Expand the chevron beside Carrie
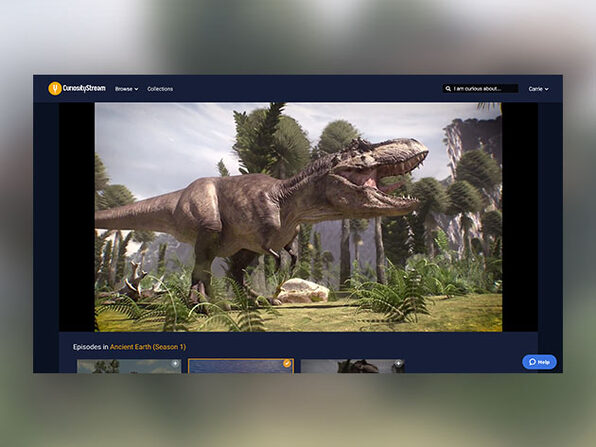Image resolution: width=596 pixels, height=447 pixels. point(547,89)
